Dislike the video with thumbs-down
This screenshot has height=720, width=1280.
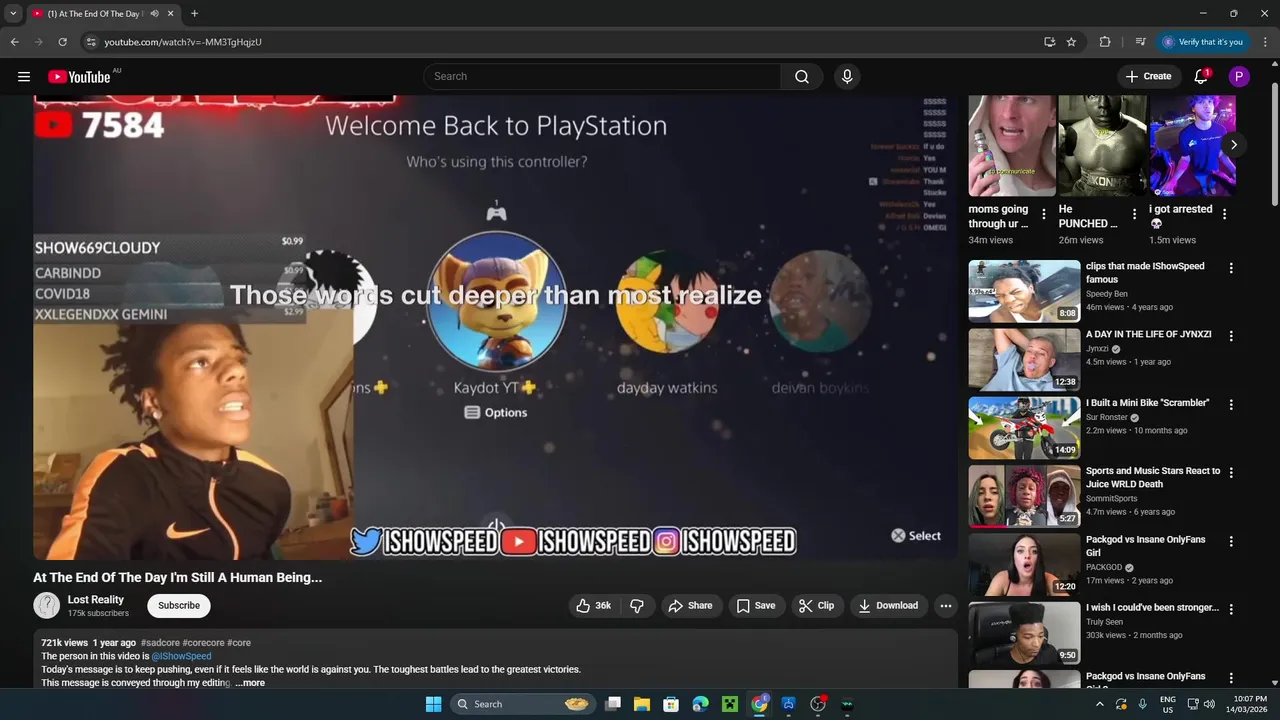coord(637,606)
